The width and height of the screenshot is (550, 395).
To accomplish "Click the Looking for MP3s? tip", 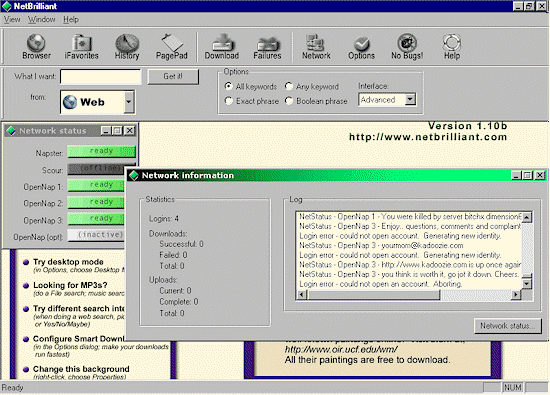I will (x=70, y=285).
